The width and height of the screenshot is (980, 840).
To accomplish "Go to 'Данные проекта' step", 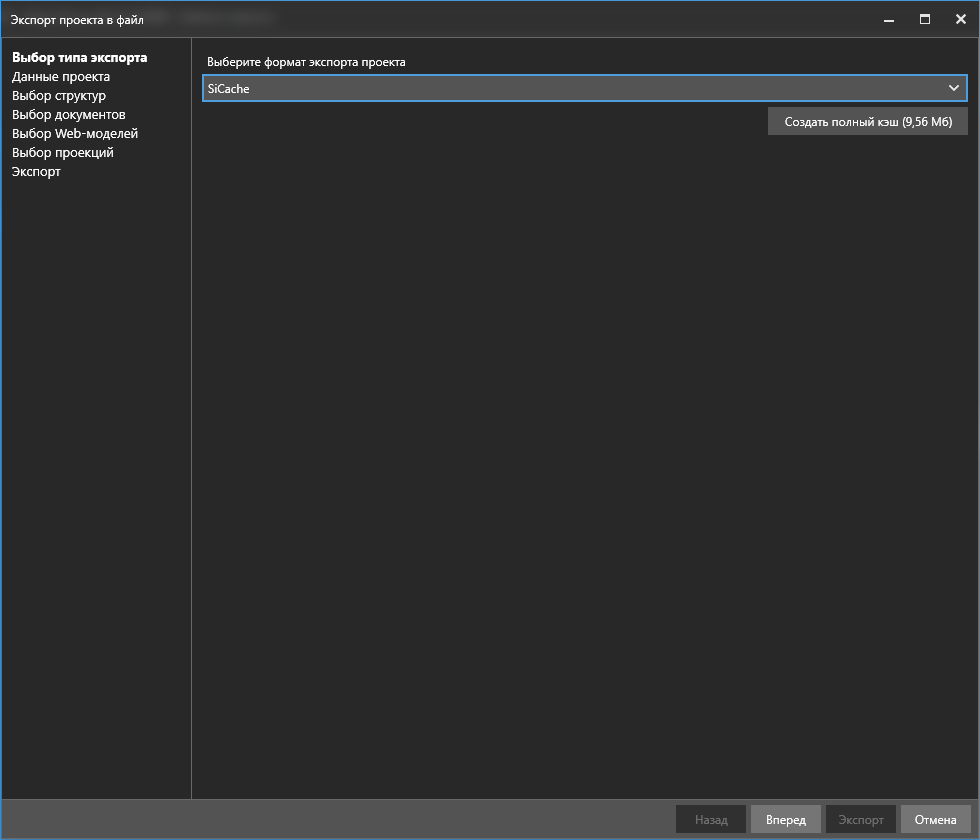I will [61, 77].
